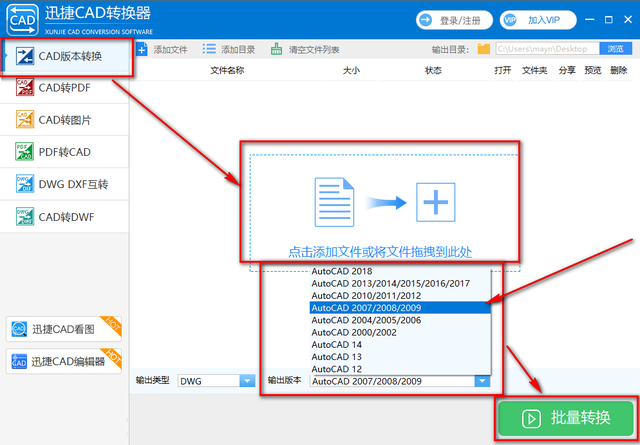The width and height of the screenshot is (640, 445).
Task: Click the 打开 column header
Action: pyautogui.click(x=502, y=70)
